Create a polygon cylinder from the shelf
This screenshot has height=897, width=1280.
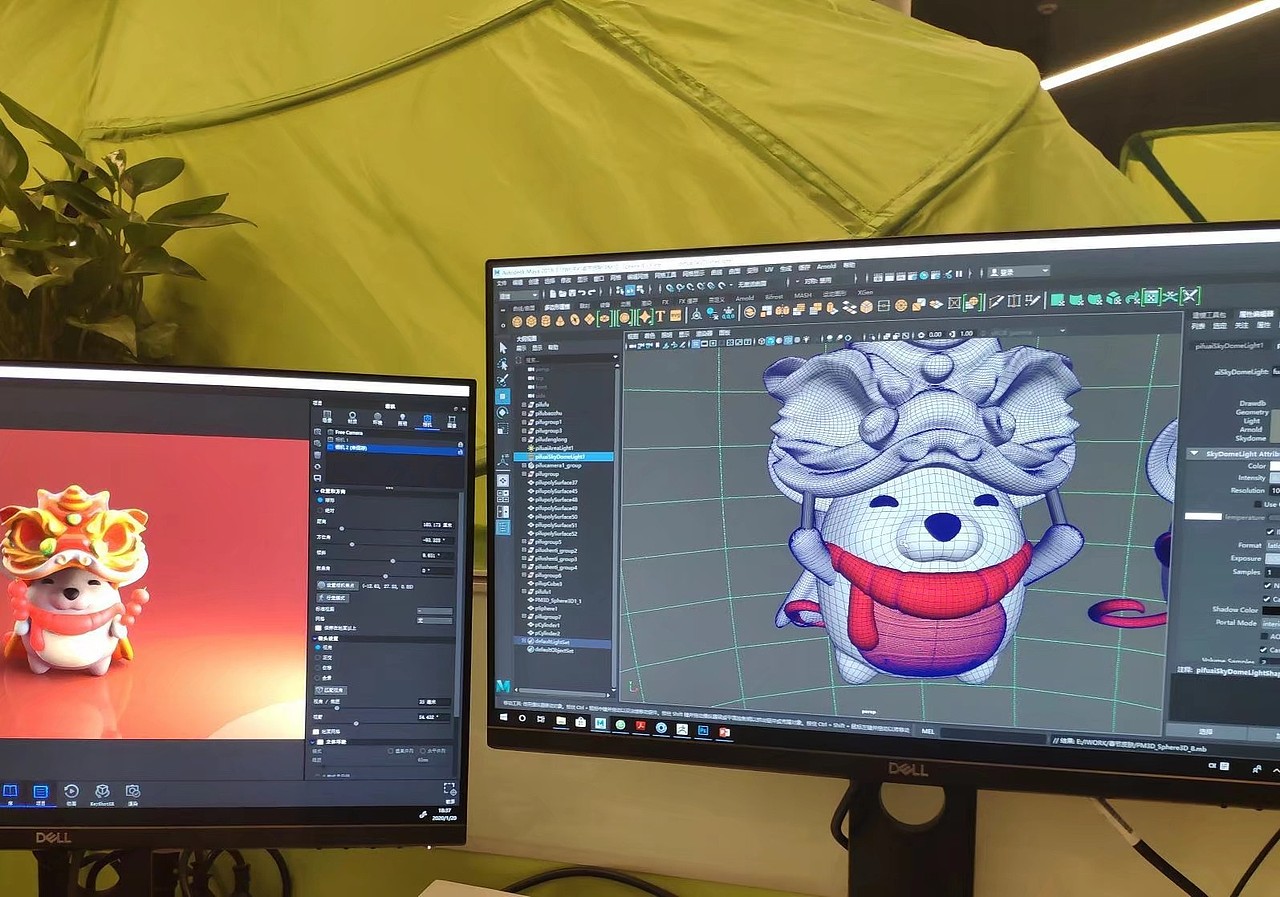[x=546, y=321]
